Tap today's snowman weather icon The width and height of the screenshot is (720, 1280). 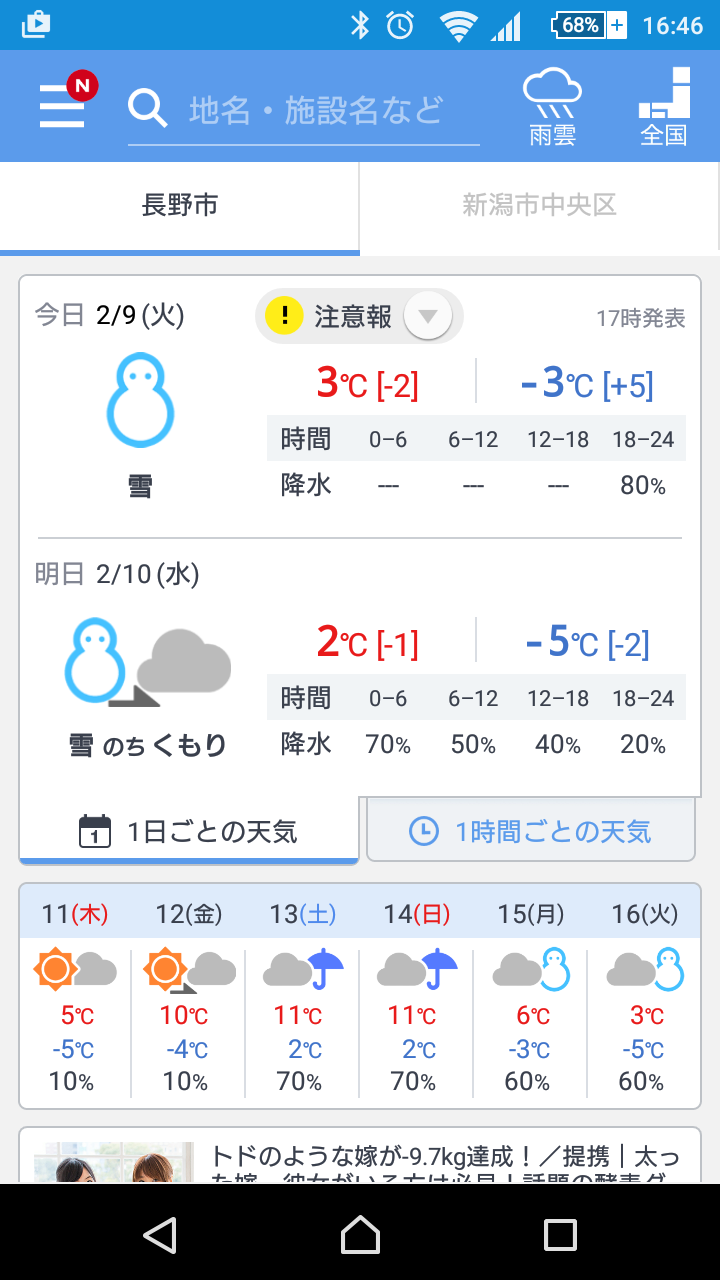tap(140, 400)
